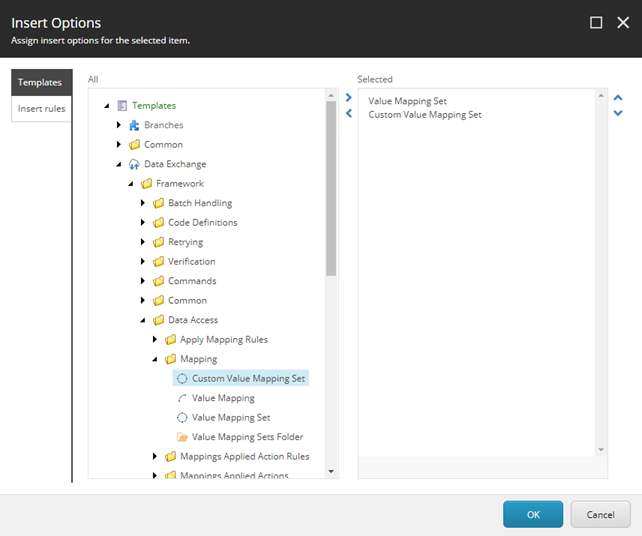
Task: Collapse the Mapping folder
Action: pos(155,359)
